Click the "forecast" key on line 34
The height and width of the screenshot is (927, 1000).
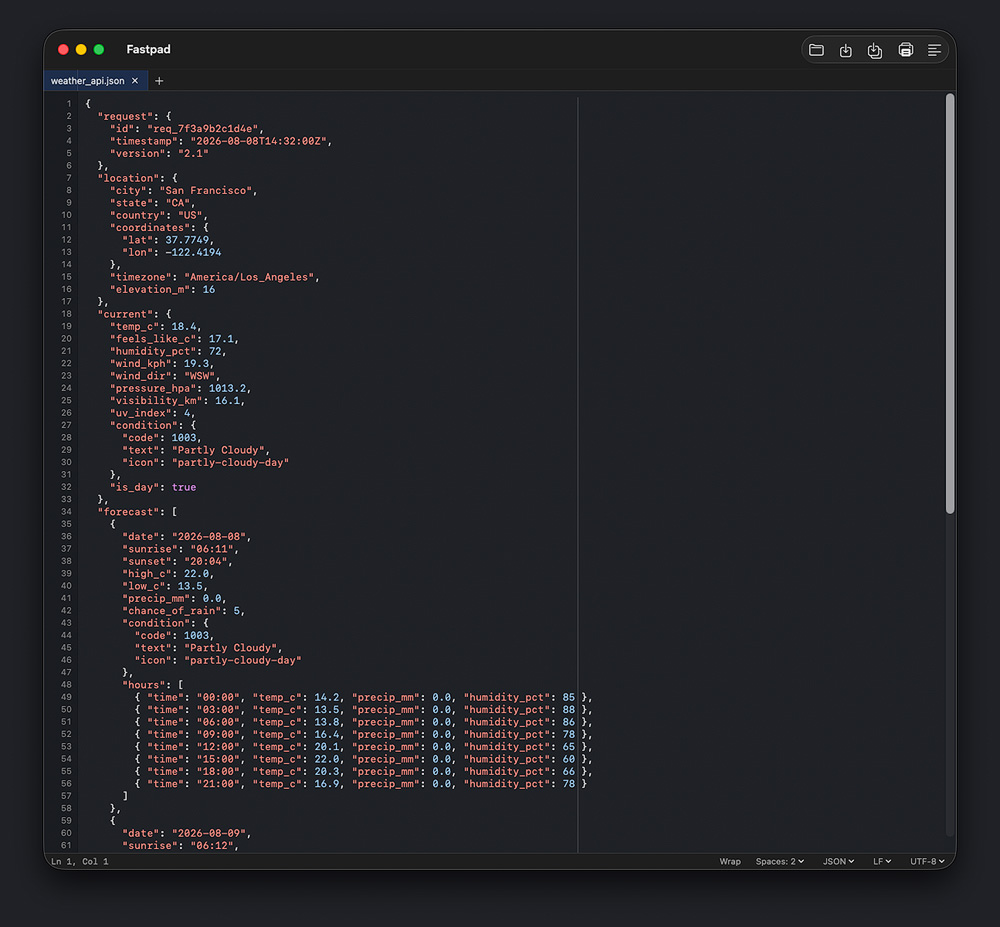coord(128,512)
